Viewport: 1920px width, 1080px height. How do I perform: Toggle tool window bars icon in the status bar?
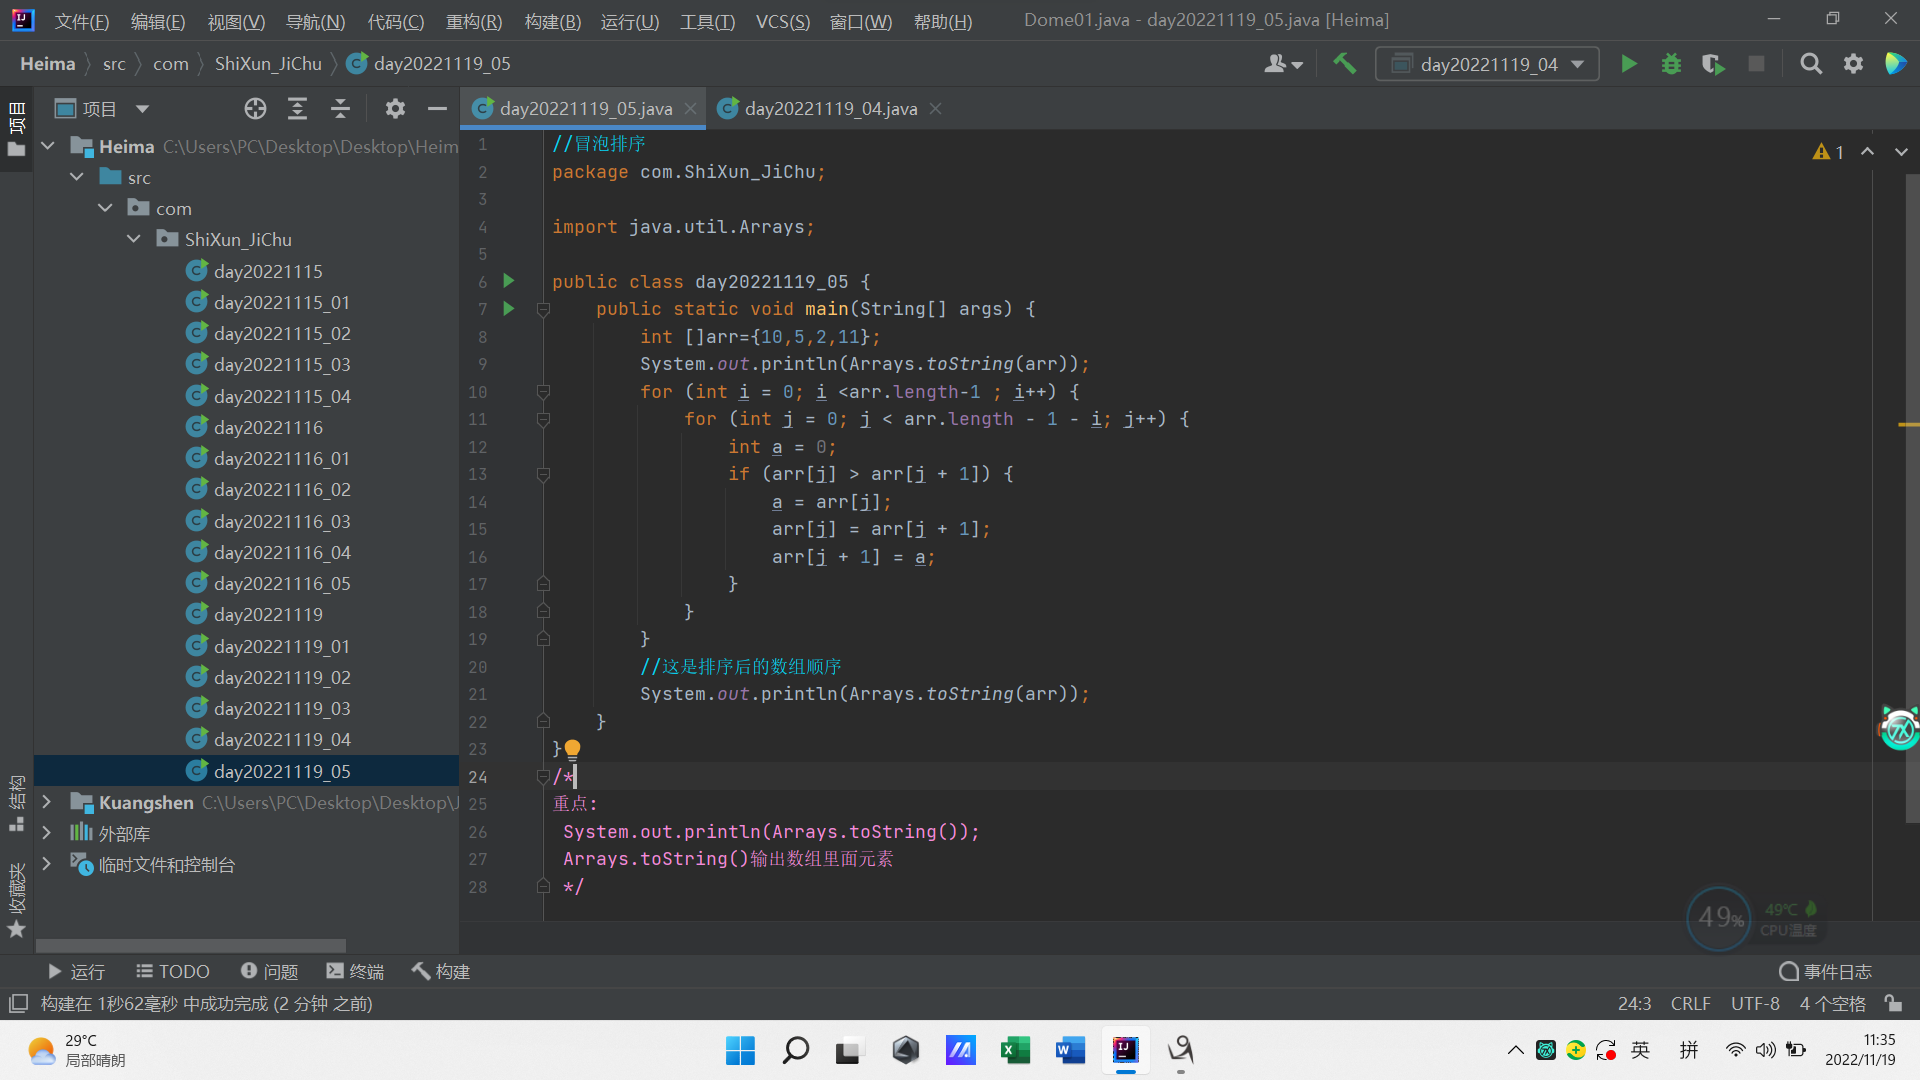tap(17, 1003)
